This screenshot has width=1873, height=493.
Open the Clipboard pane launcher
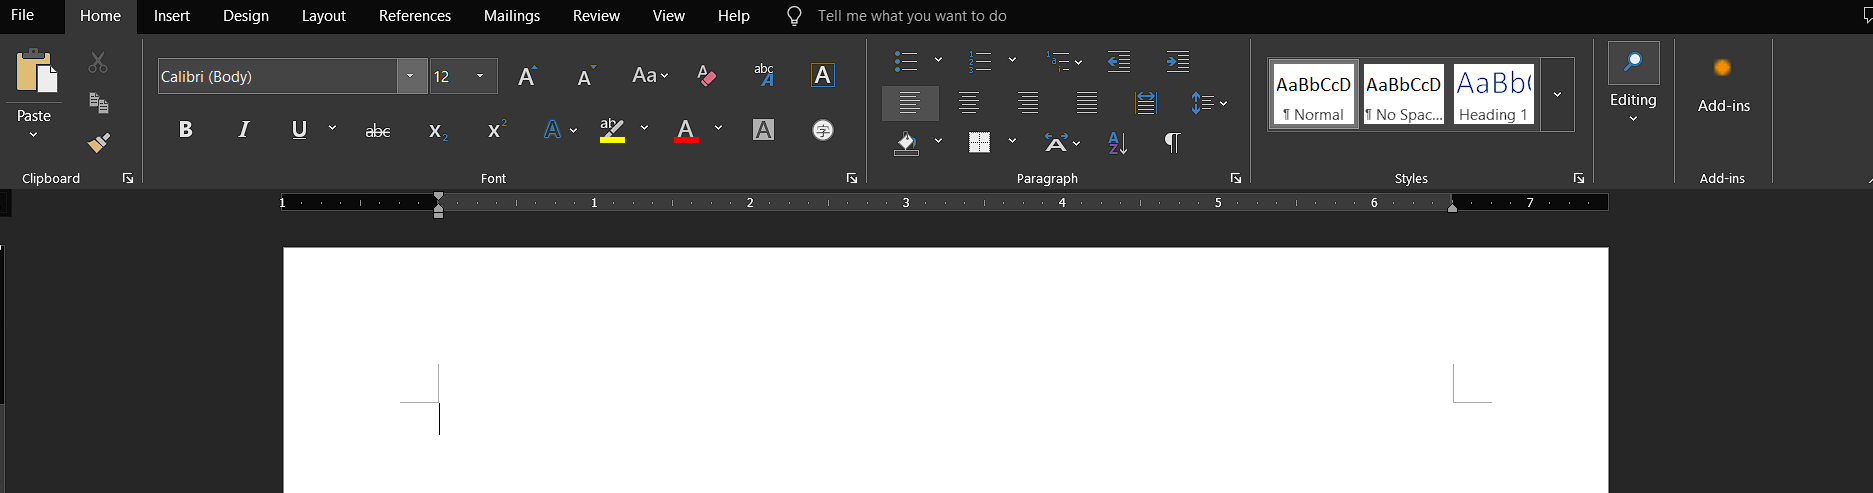(128, 178)
